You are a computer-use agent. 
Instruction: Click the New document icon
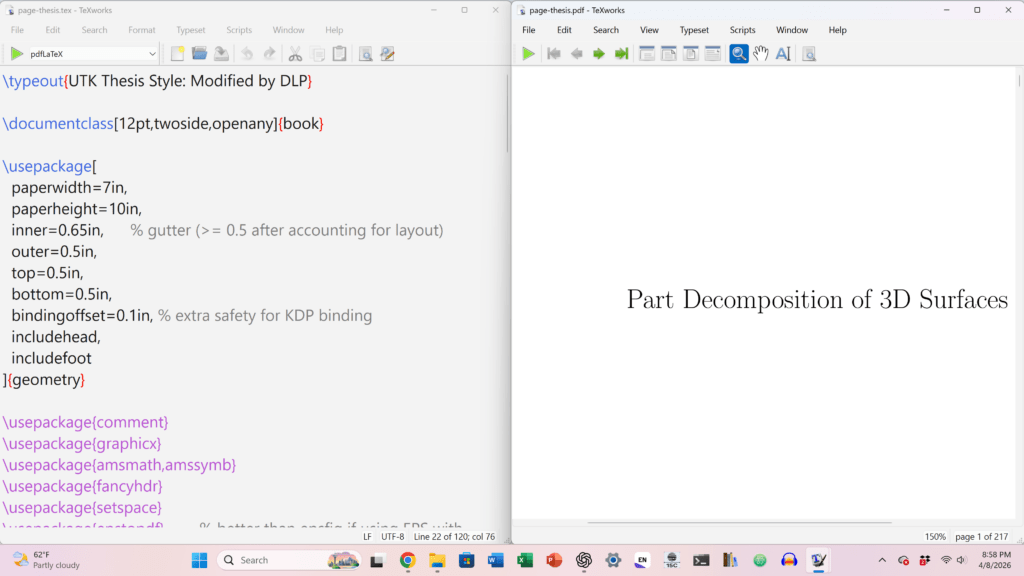pos(177,54)
